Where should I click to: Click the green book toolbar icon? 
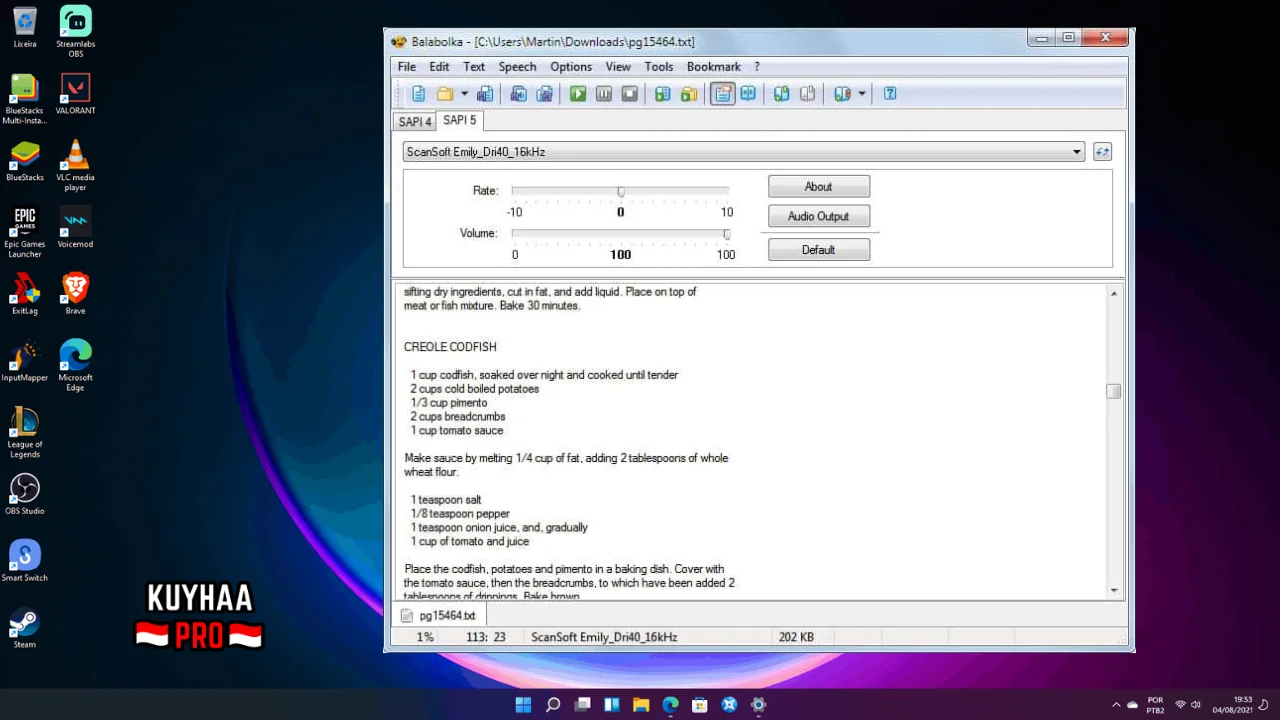tap(662, 94)
